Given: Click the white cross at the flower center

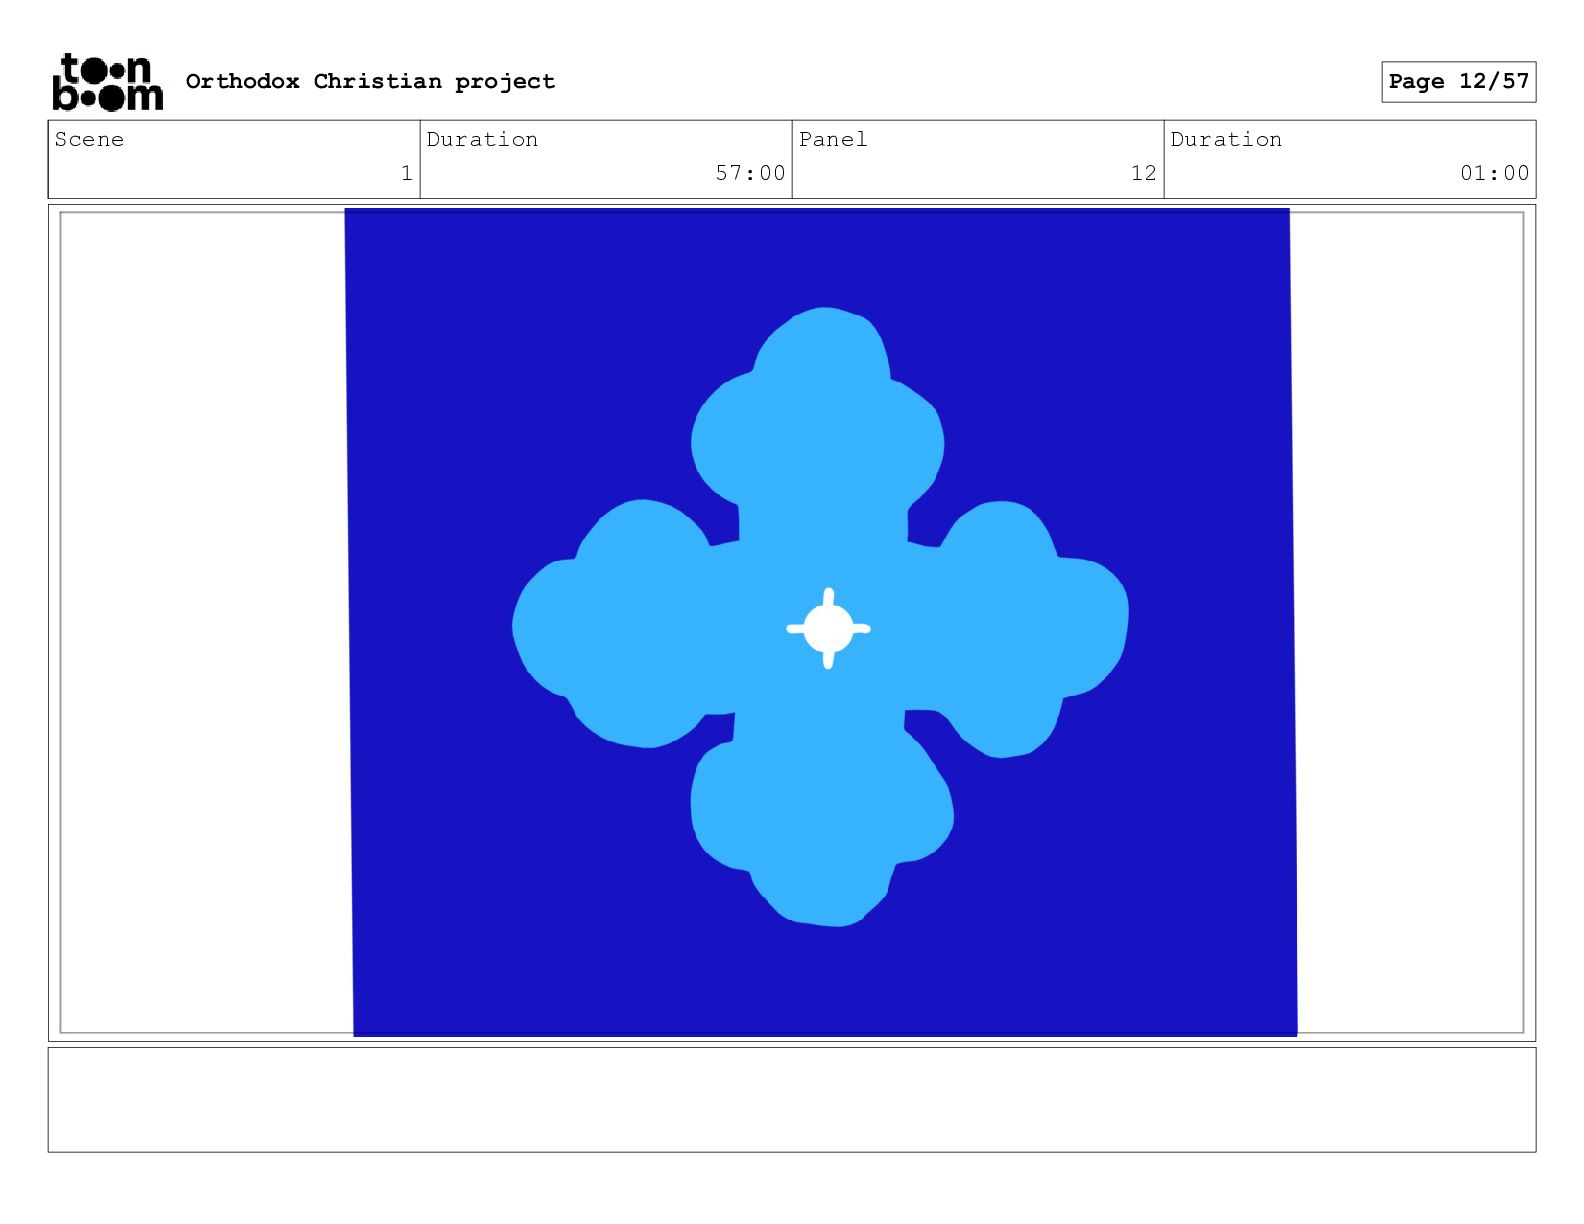Looking at the screenshot, I should pos(828,629).
